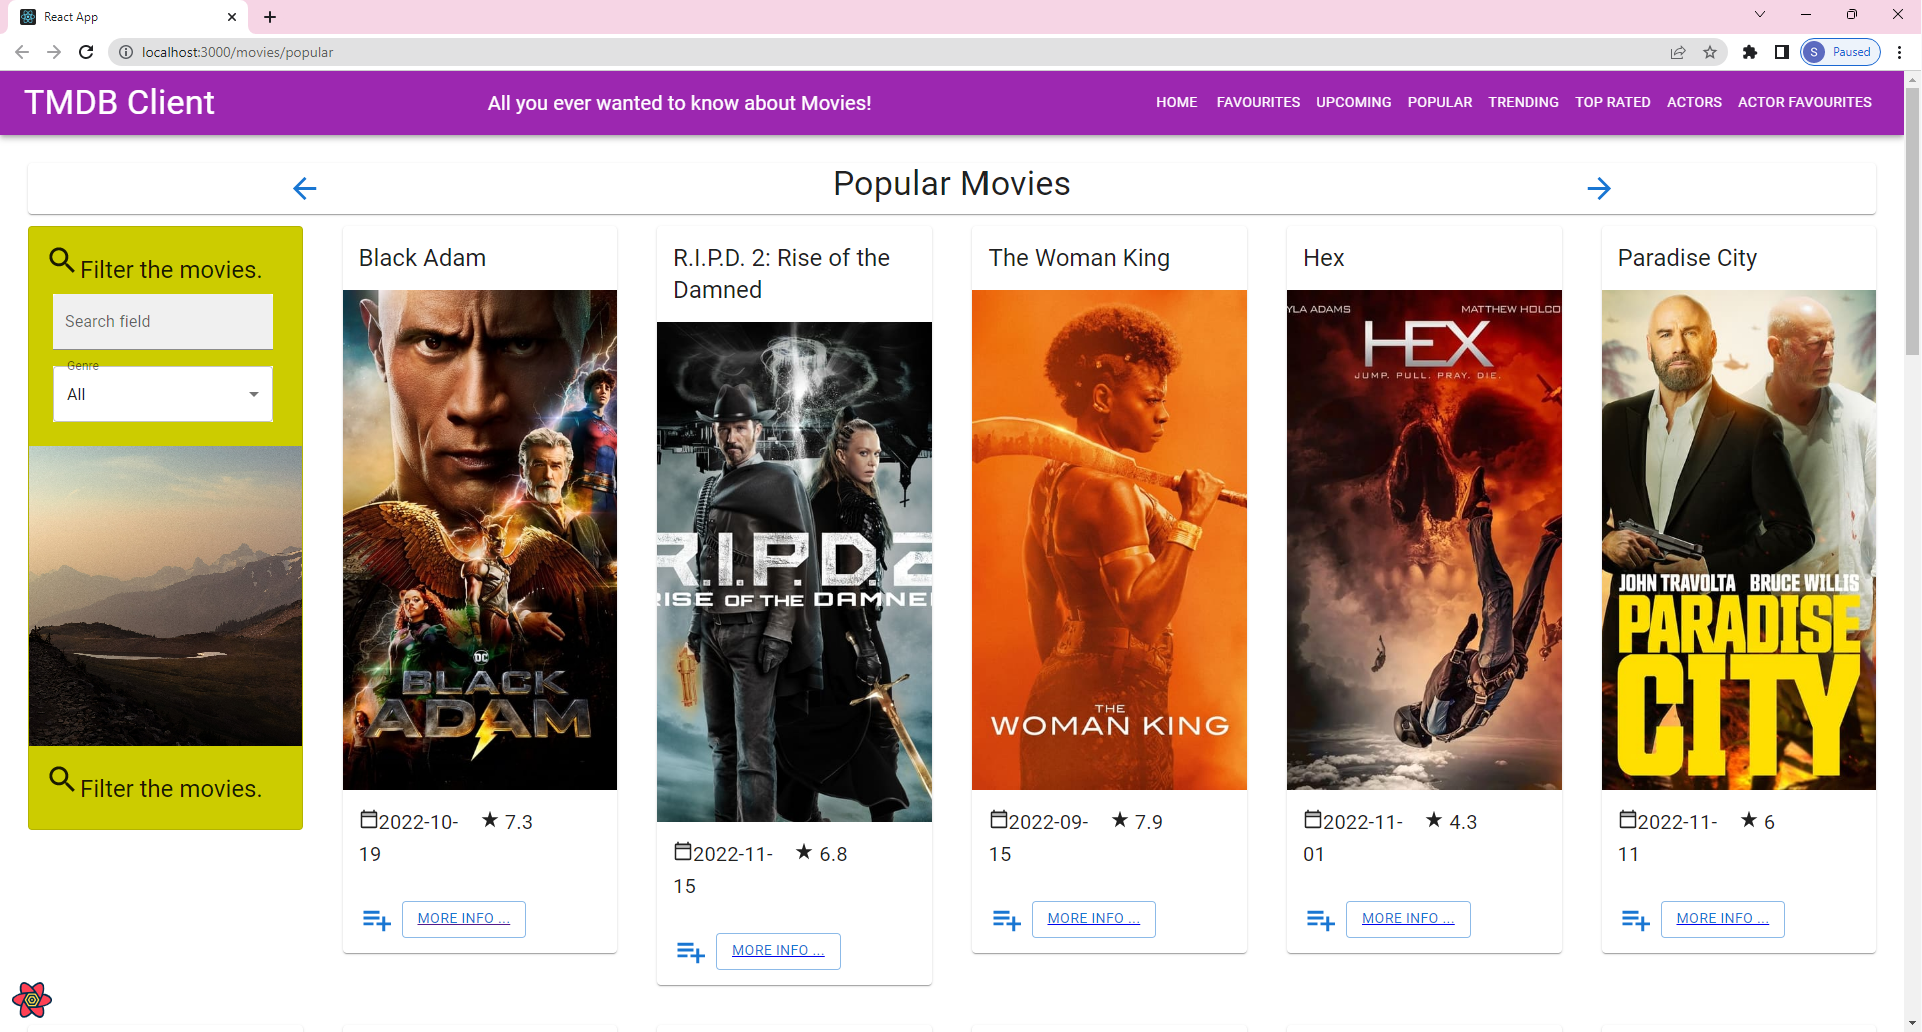
Task: Open More Info for Hex
Action: 1408,919
